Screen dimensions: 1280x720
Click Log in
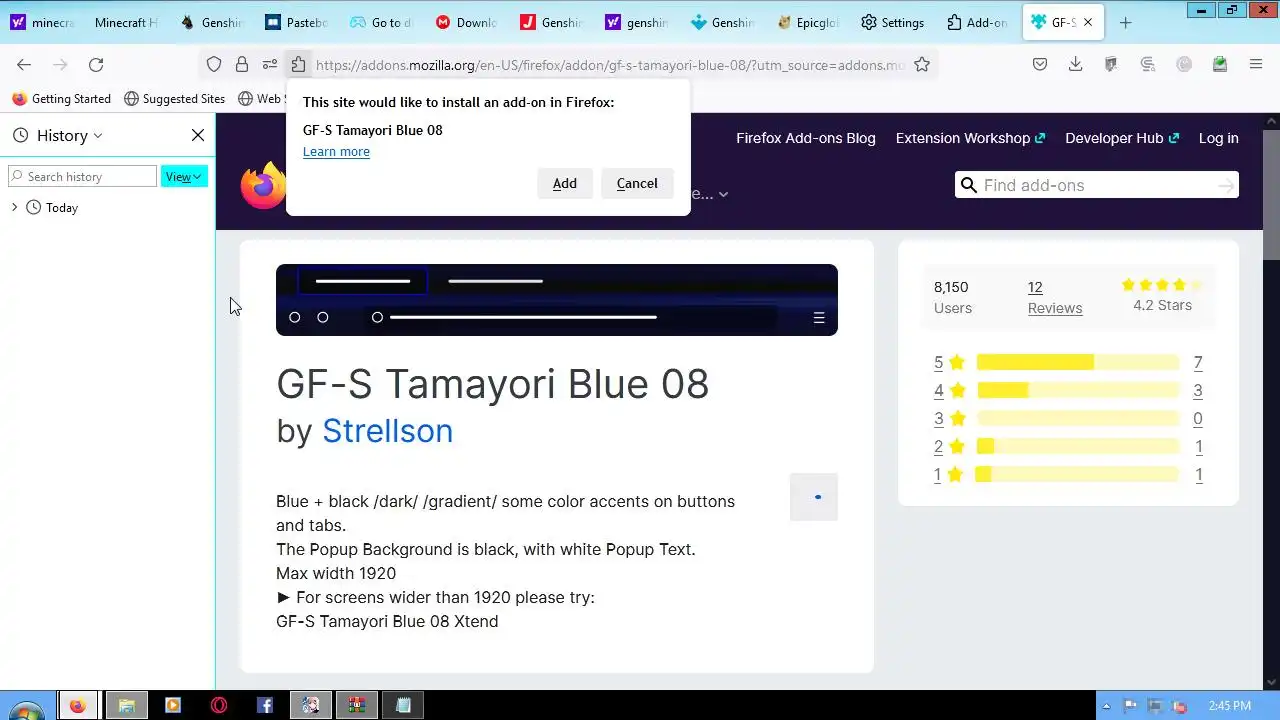point(1218,138)
